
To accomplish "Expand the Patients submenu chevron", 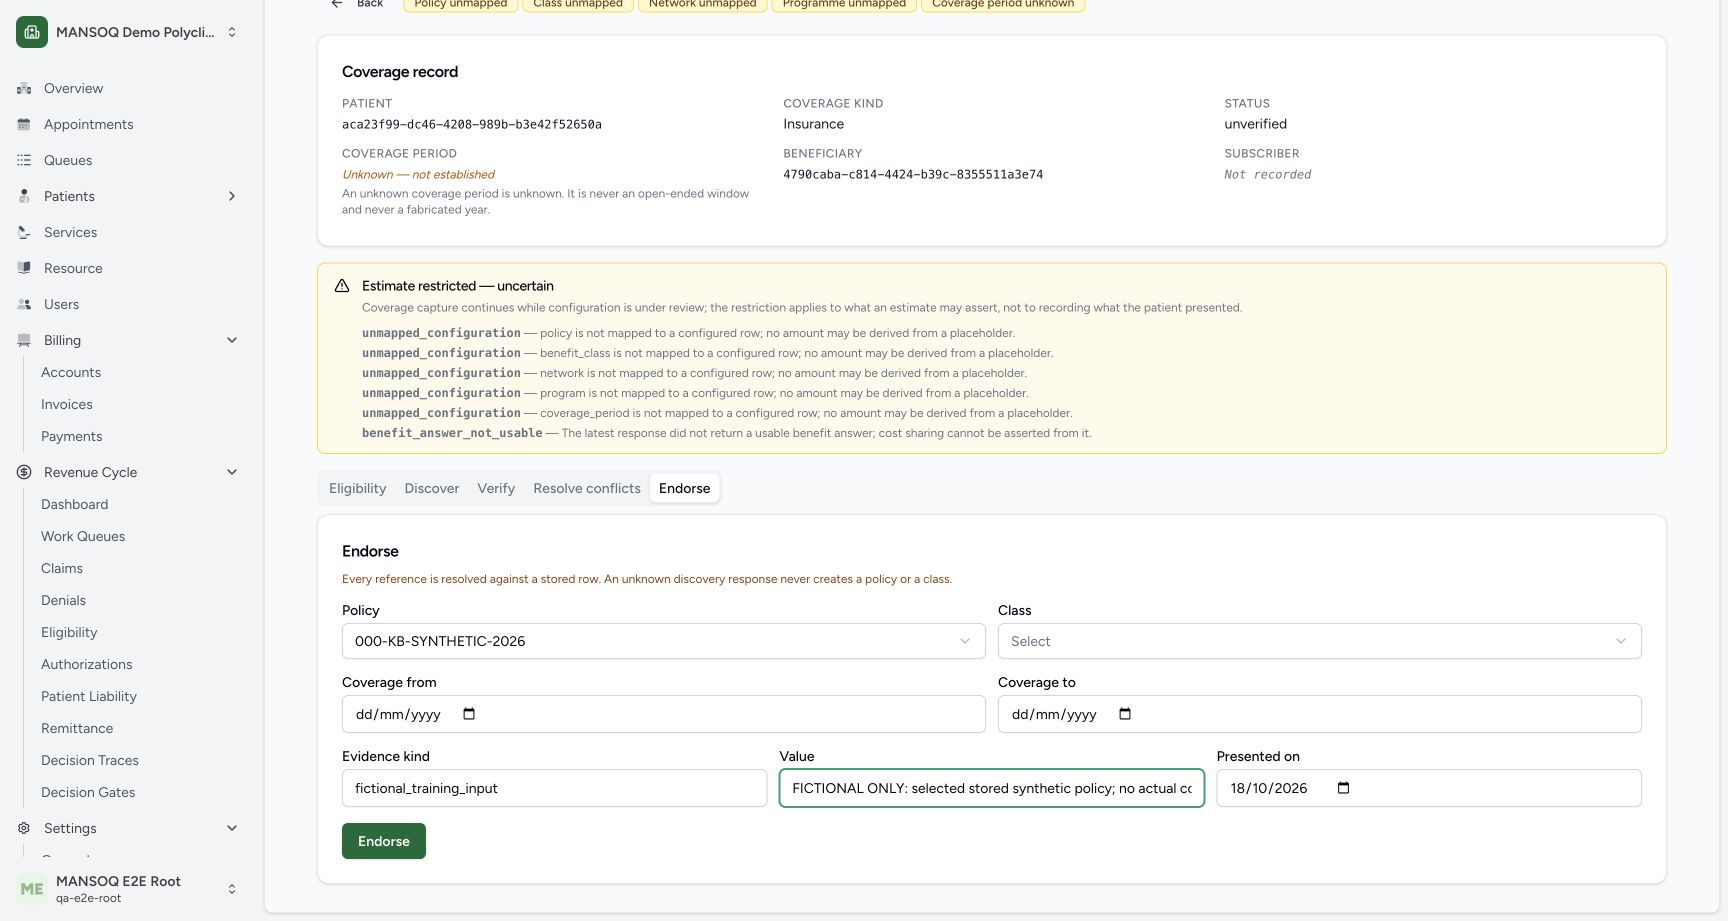I will (x=232, y=196).
